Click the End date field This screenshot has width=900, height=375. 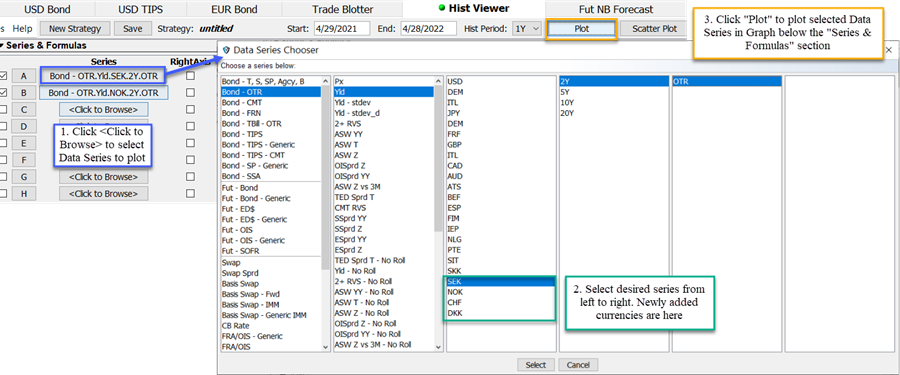point(429,28)
